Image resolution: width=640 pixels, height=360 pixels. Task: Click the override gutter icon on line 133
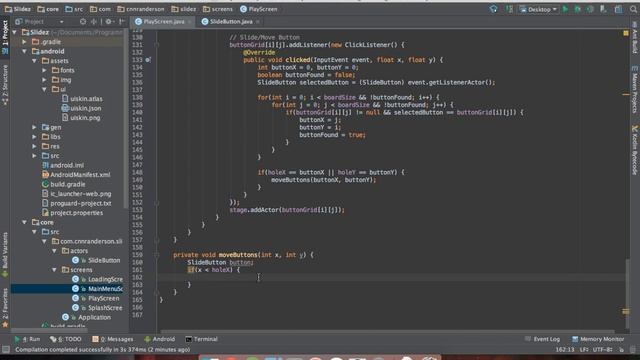pyautogui.click(x=148, y=60)
